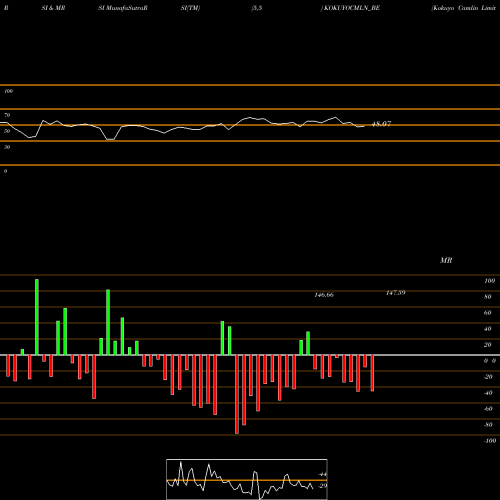Click the '(5,5' parameter text in header
The image size is (500, 500).
pos(257,8)
